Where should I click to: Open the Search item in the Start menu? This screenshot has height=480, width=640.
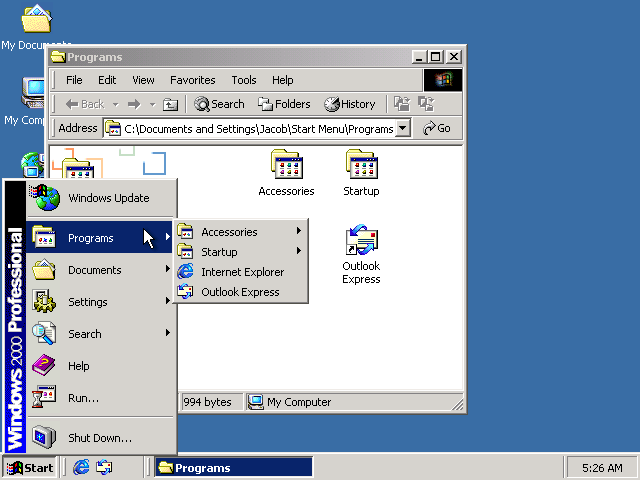(x=102, y=333)
